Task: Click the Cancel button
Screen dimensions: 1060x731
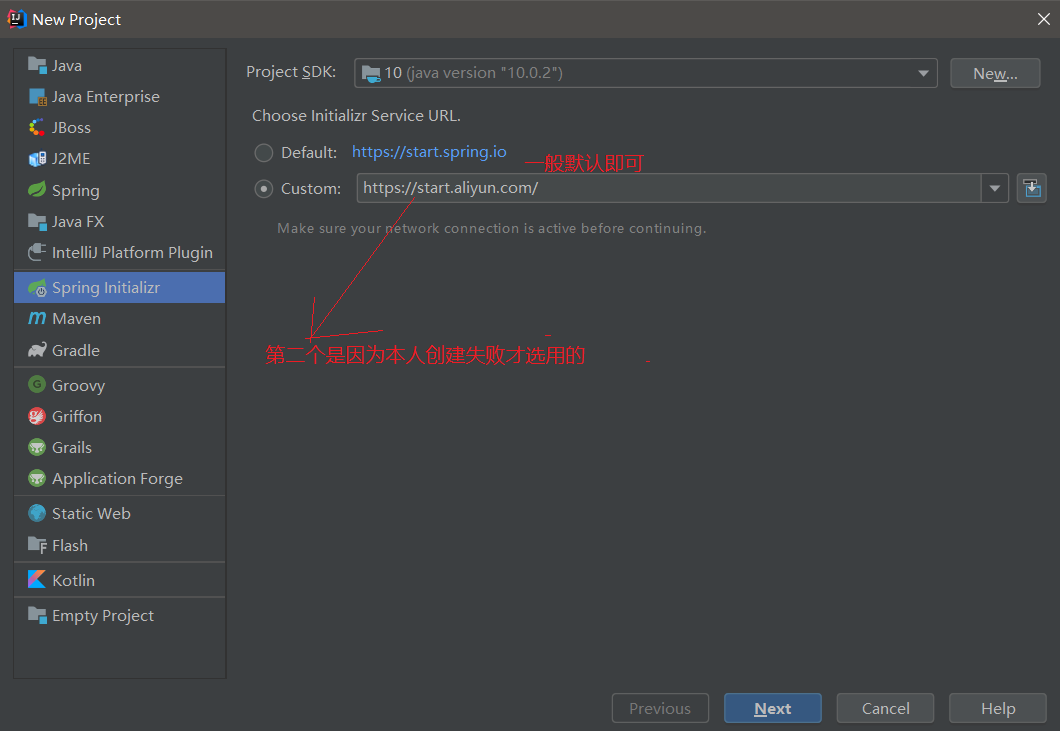Action: [x=886, y=708]
